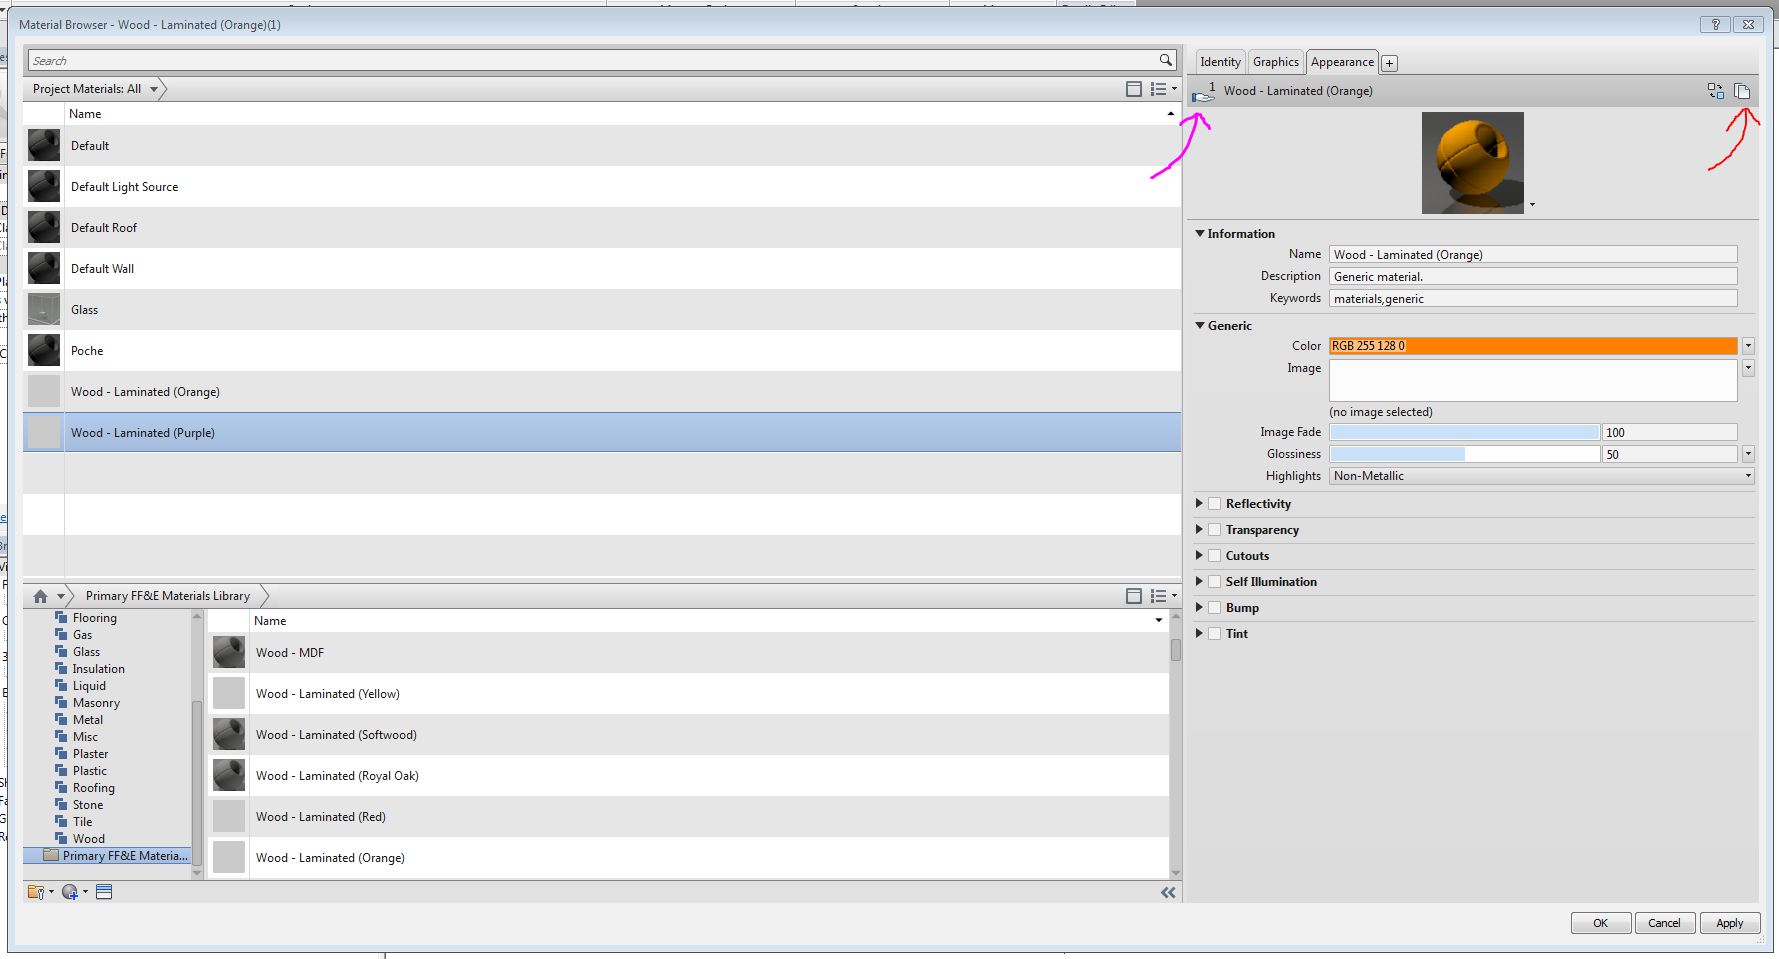Viewport: 1779px width, 959px height.
Task: Sort project materials using Name column arrow
Action: coord(1170,114)
